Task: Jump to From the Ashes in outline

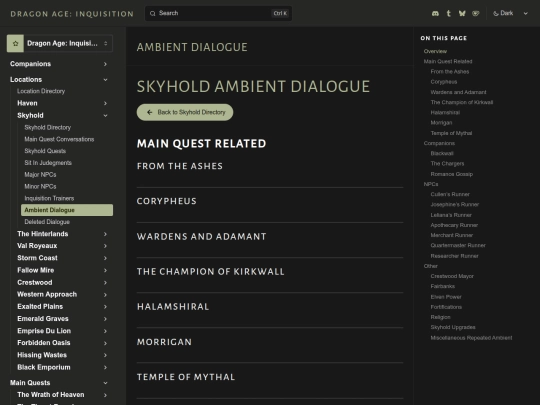Action: pyautogui.click(x=450, y=72)
